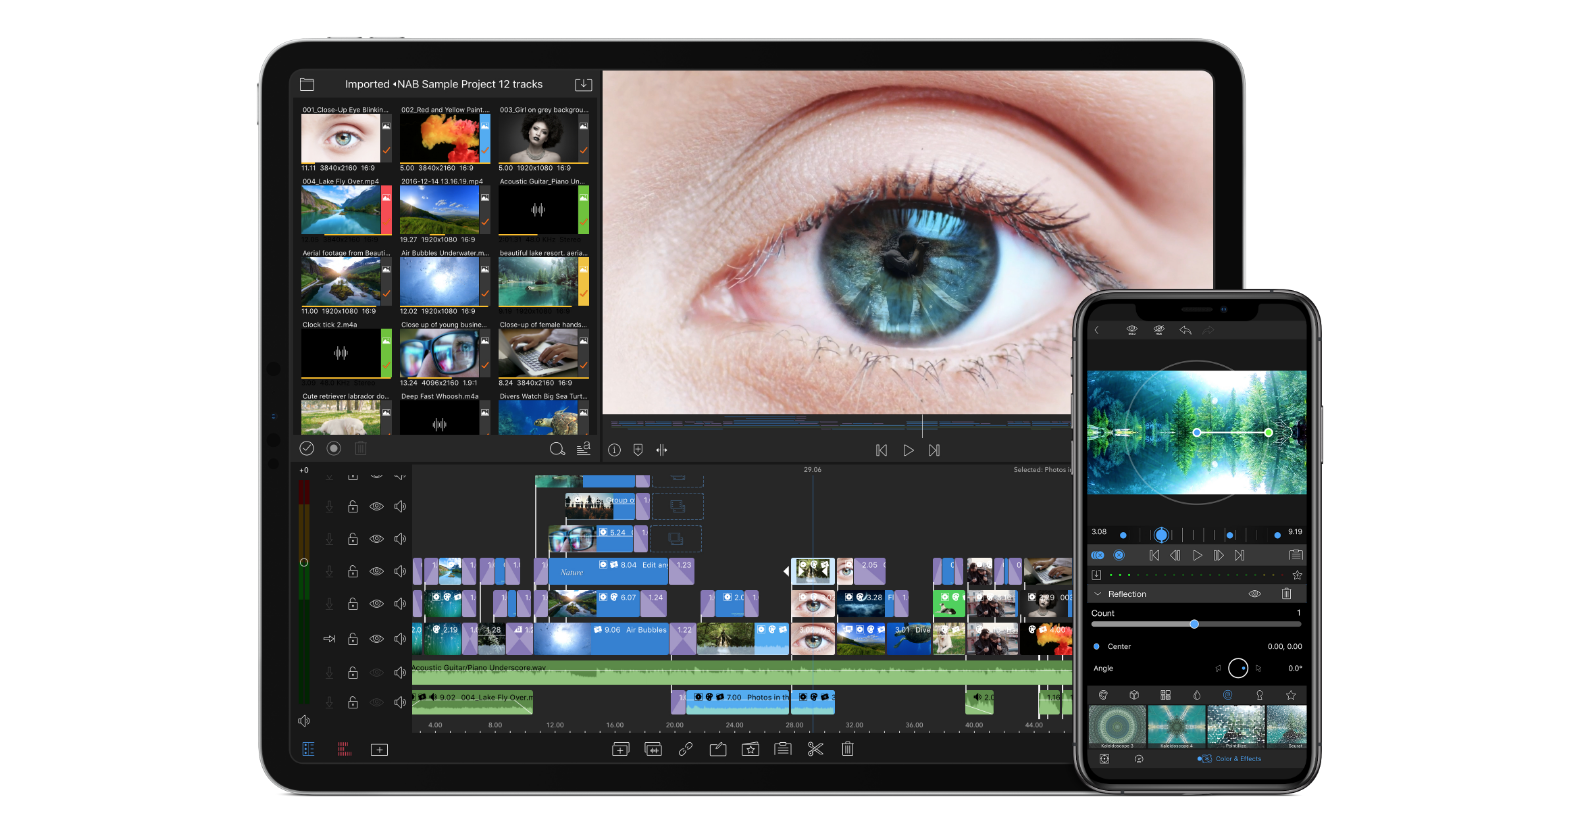Open library search magnifier icon
This screenshot has width=1575, height=823.
[557, 449]
